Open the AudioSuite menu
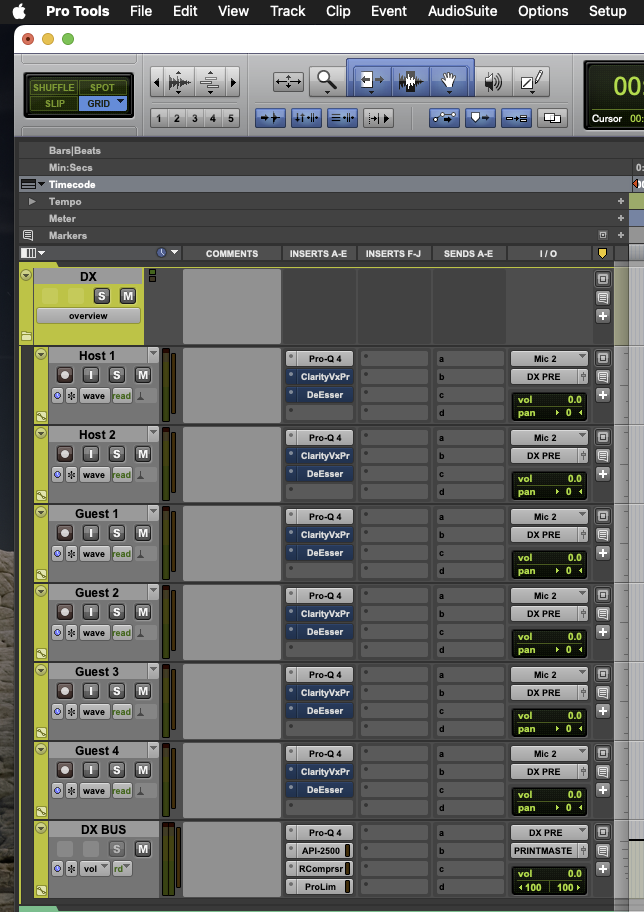The height and width of the screenshot is (912, 644). pyautogui.click(x=462, y=11)
